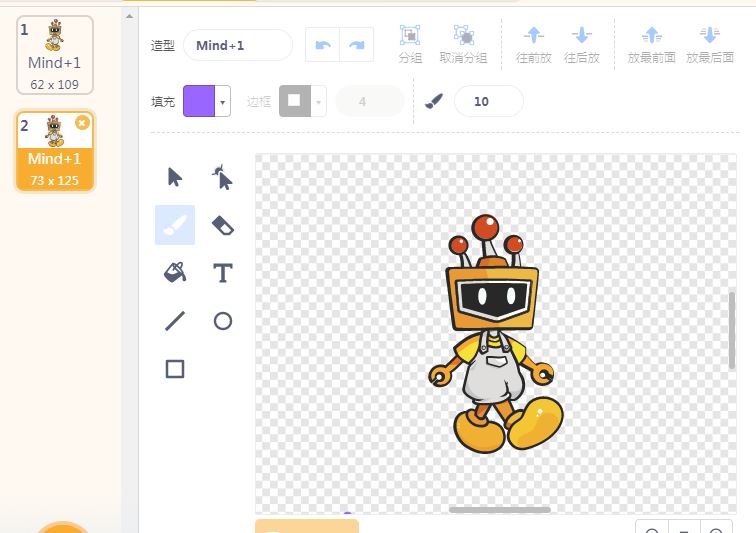Click 放最前面 bring to front icon
Screen dimensions: 756x533
pyautogui.click(x=651, y=35)
